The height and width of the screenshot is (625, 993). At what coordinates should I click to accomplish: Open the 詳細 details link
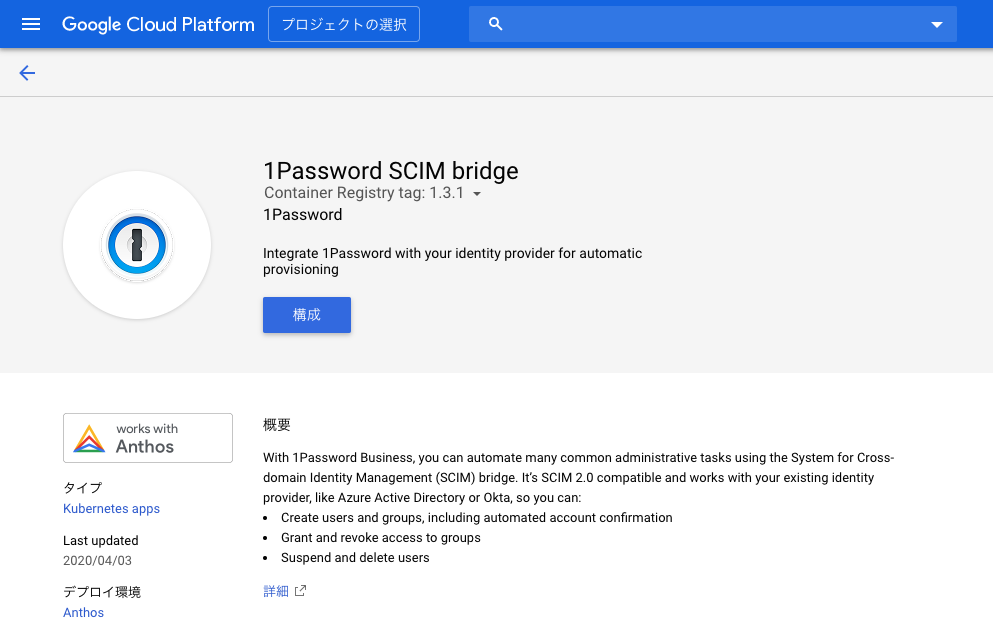click(x=276, y=591)
